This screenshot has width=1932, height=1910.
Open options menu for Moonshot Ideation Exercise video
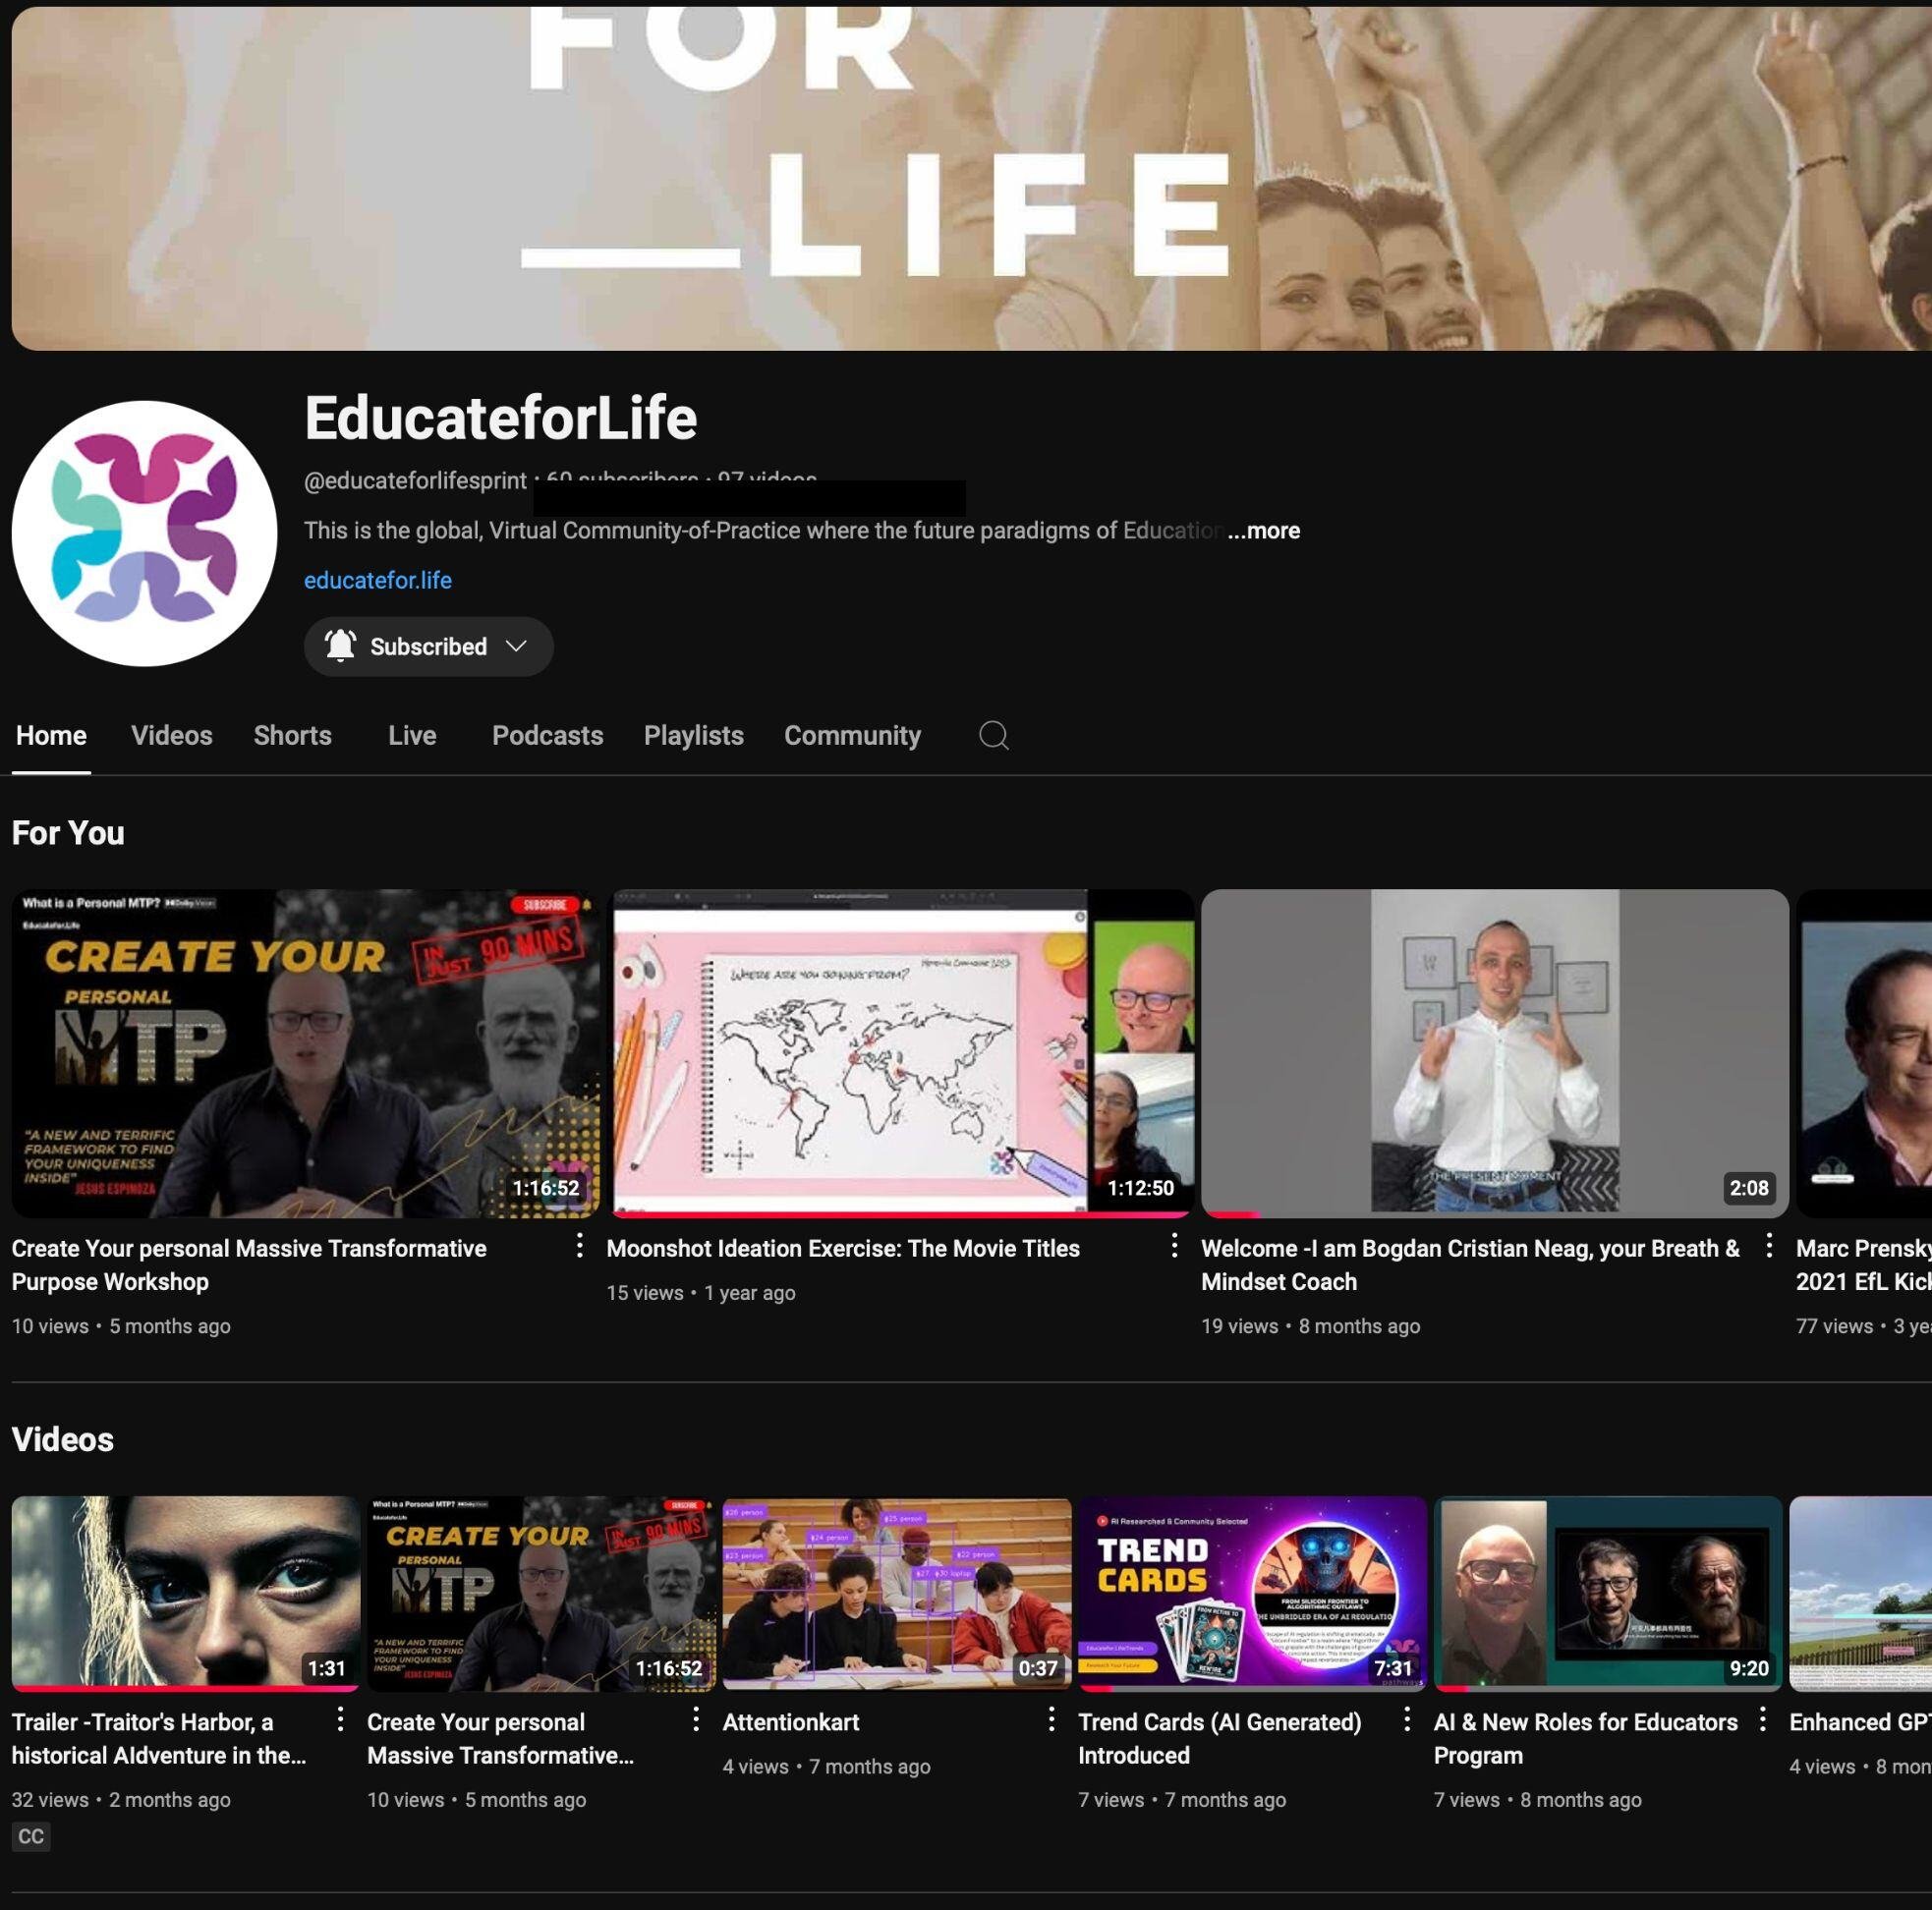pyautogui.click(x=1174, y=1246)
